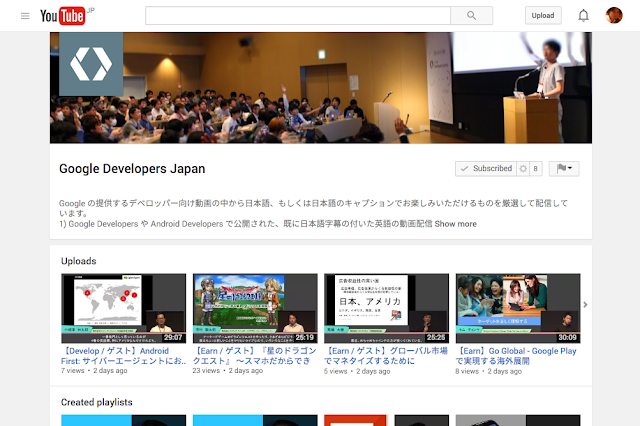
Task: Open the 日本、アメリカ slide video thumbnail
Action: coord(387,308)
